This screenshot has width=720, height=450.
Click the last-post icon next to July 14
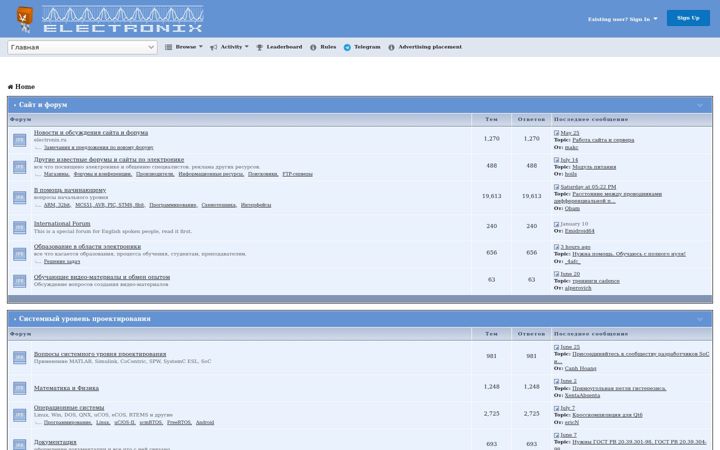point(557,160)
